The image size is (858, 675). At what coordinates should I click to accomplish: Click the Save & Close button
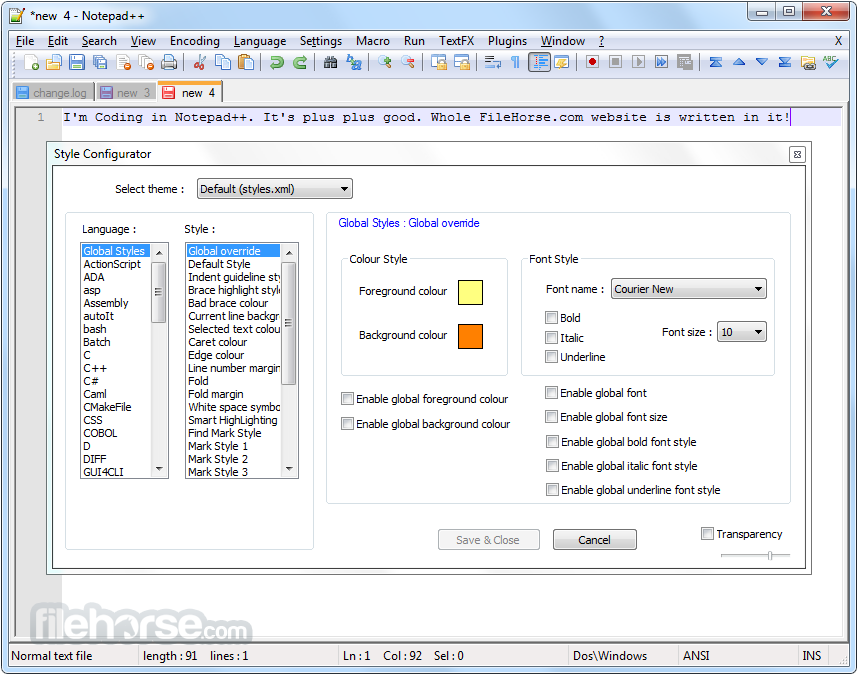pos(488,539)
